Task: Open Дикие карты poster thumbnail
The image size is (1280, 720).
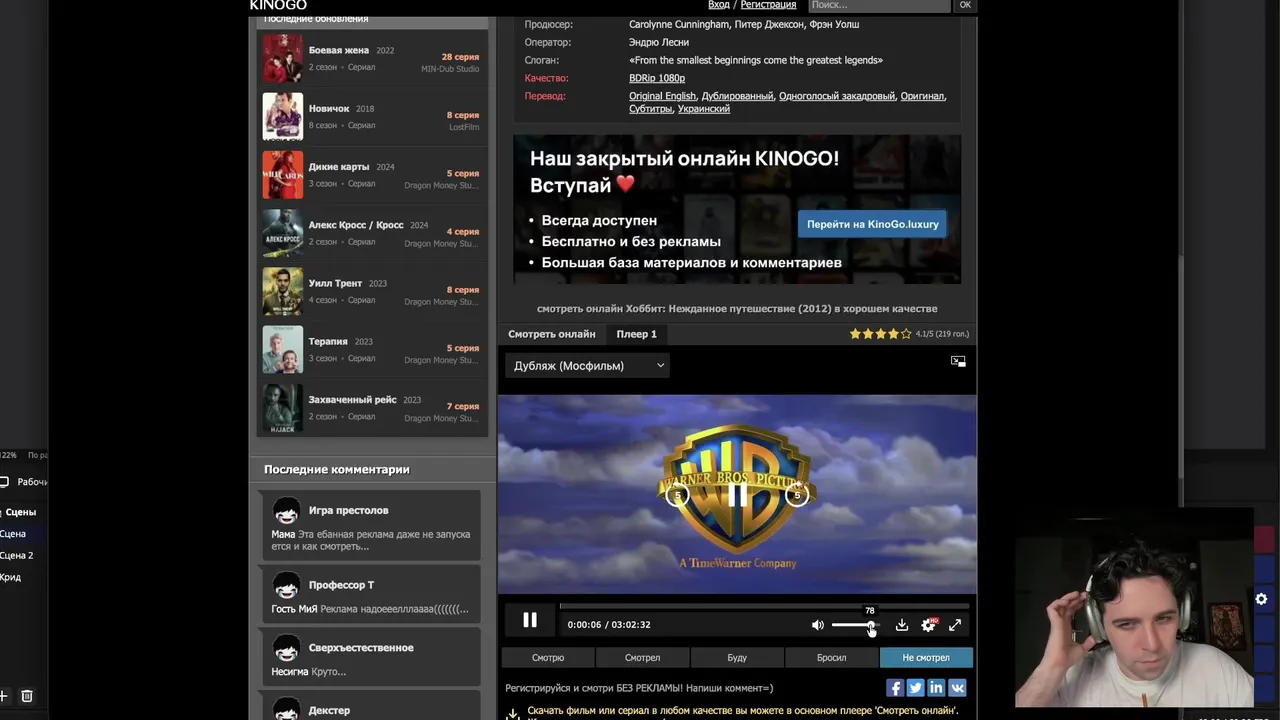Action: [282, 174]
